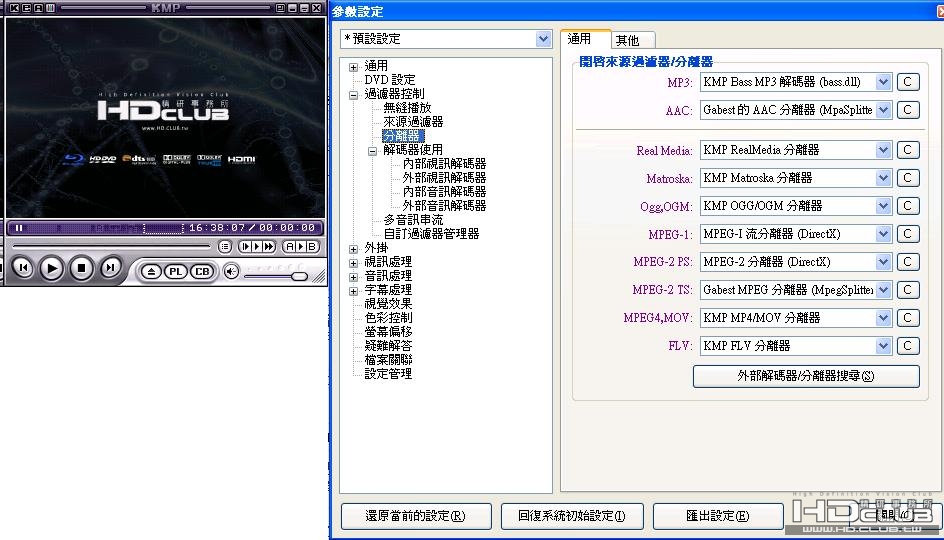Reset Ogg,OGM setting with its C button
The width and height of the screenshot is (944, 540).
pyautogui.click(x=908, y=206)
